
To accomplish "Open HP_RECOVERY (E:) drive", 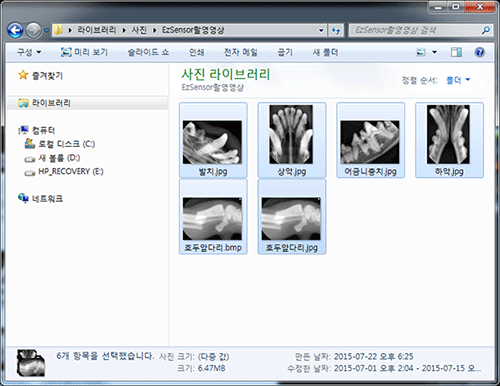I will [x=71, y=171].
